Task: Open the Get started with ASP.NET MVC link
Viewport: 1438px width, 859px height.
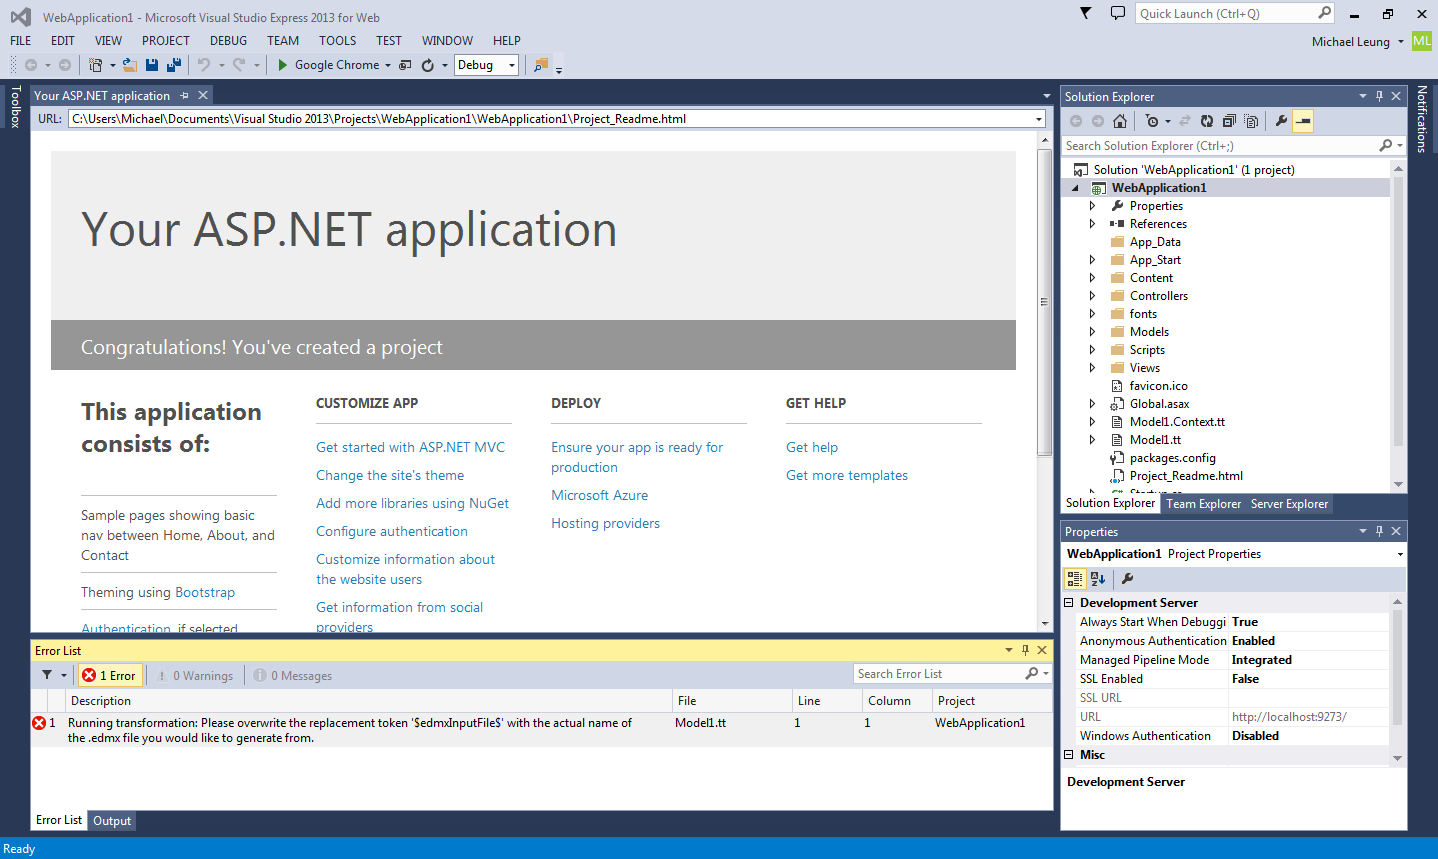Action: pyautogui.click(x=411, y=447)
